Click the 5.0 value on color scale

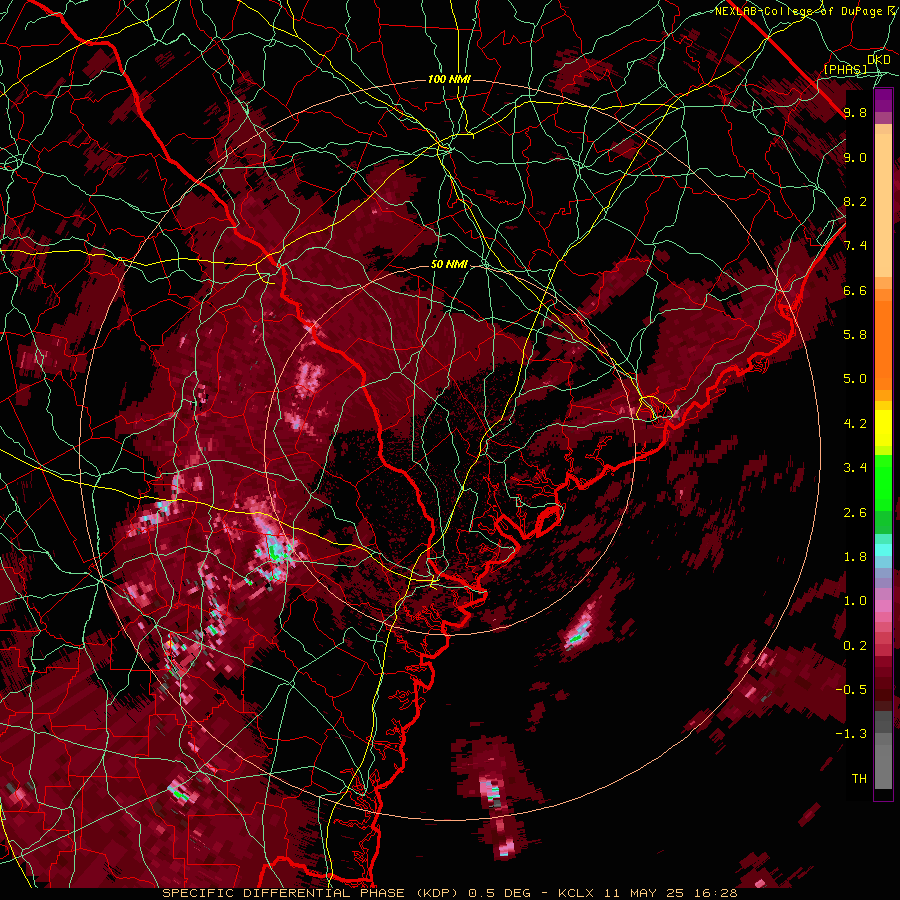coord(855,379)
